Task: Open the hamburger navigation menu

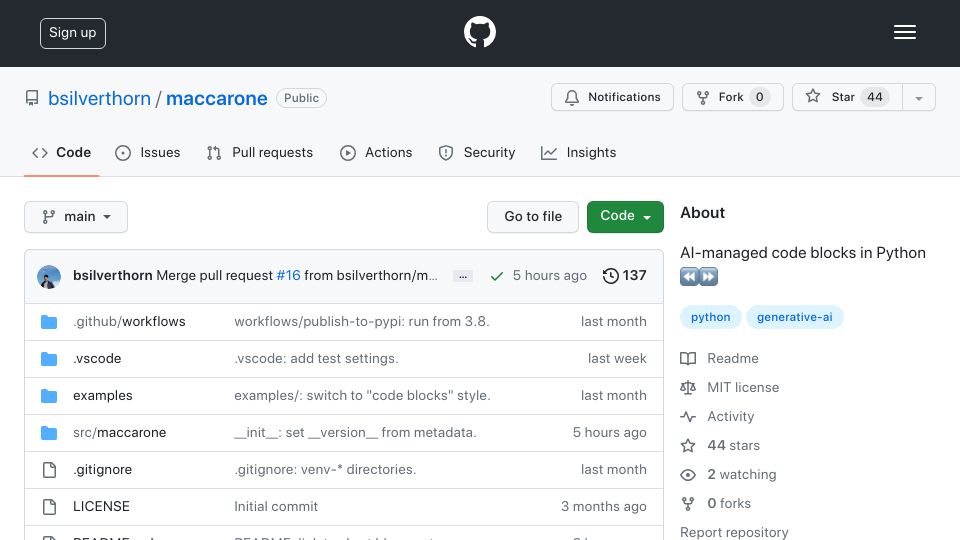Action: (904, 32)
